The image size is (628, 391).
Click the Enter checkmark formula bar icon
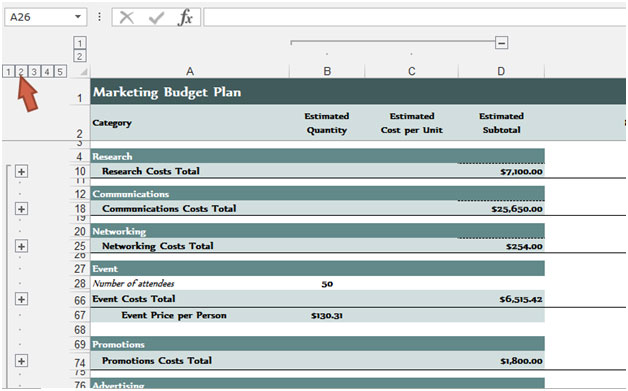point(156,17)
